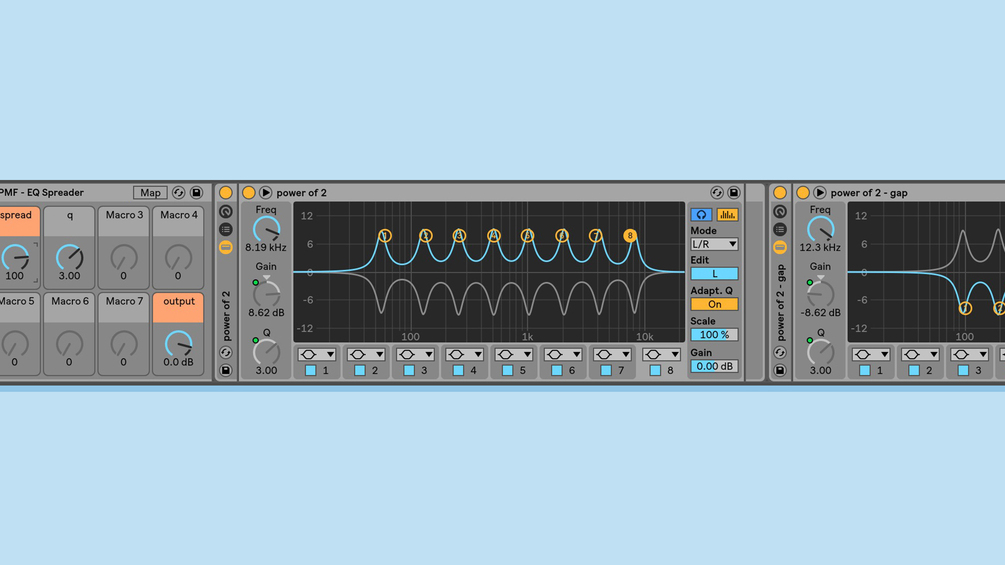Select filter dot 7 in power of 2 EQ display

[596, 236]
